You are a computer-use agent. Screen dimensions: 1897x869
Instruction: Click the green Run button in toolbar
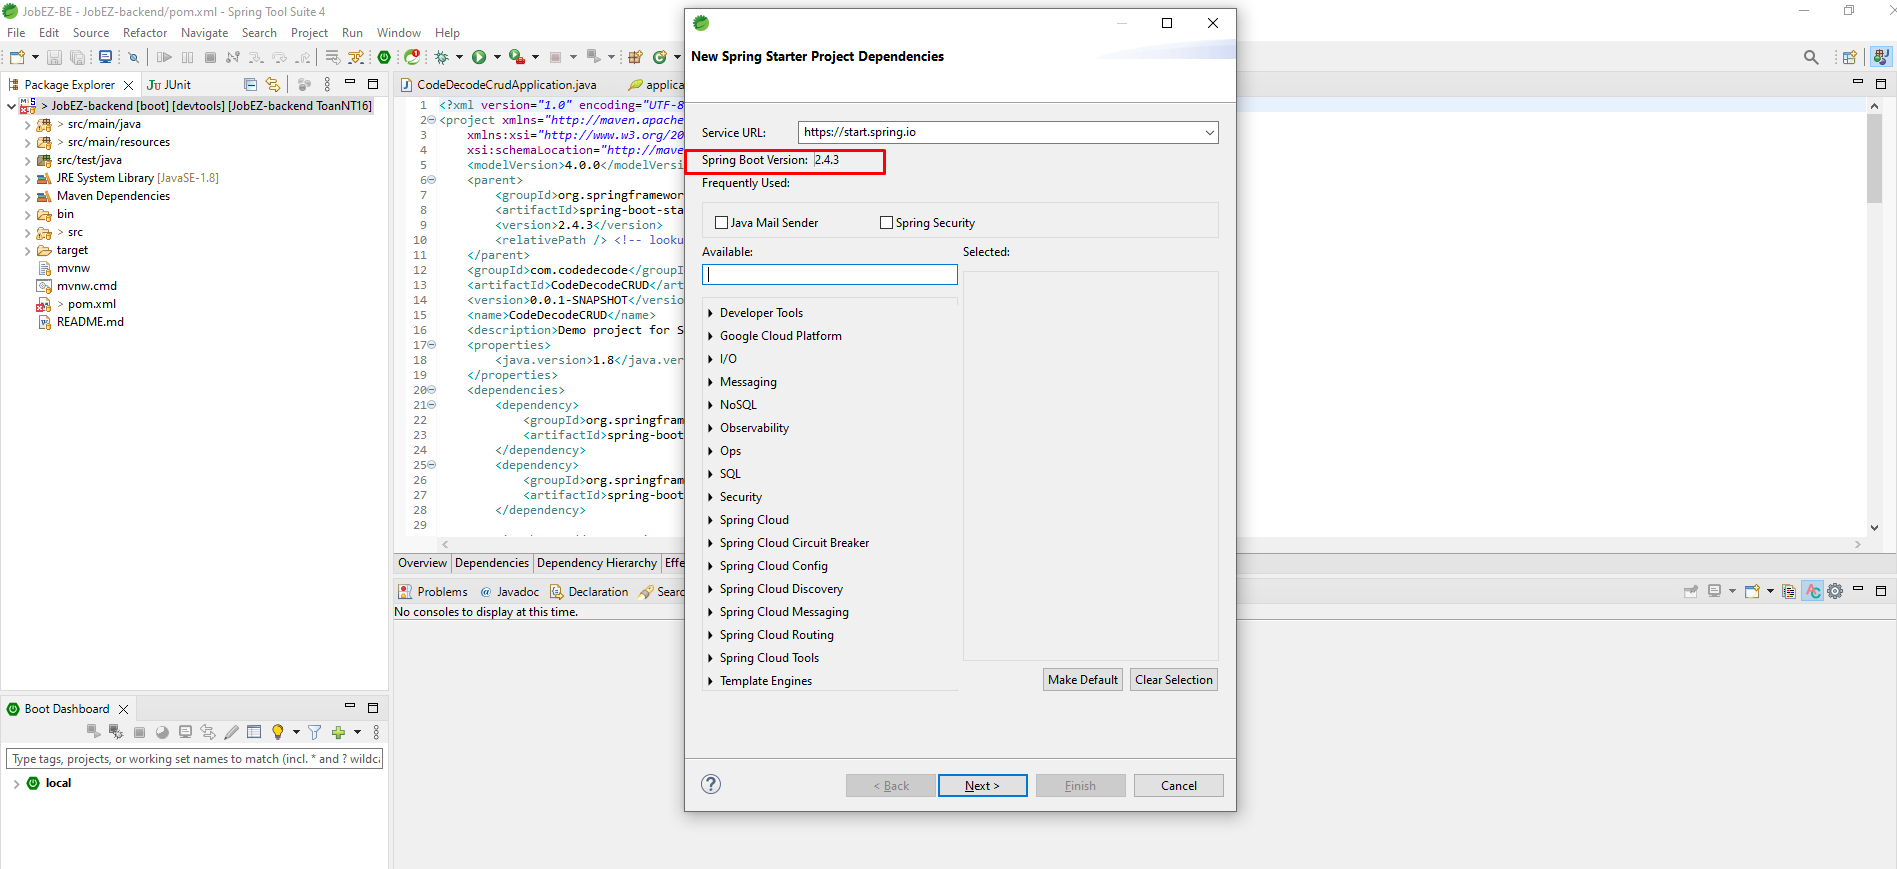point(479,57)
